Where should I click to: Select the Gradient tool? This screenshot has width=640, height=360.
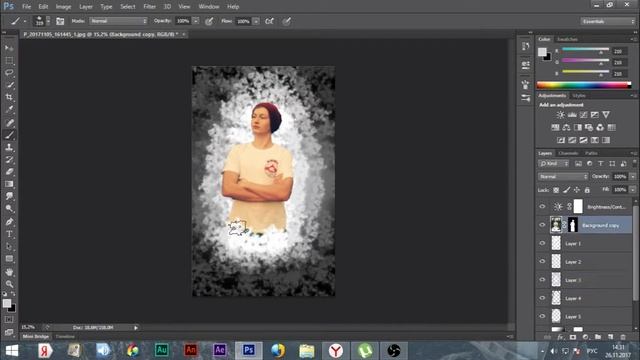9,184
